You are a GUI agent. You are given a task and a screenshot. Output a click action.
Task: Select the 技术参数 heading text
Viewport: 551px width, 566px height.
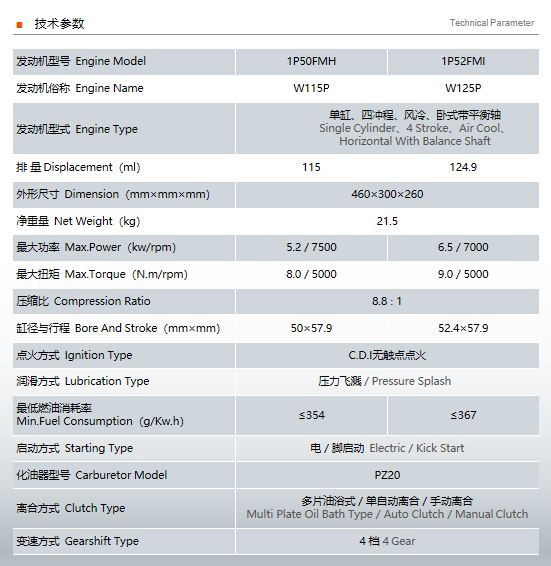(x=59, y=24)
